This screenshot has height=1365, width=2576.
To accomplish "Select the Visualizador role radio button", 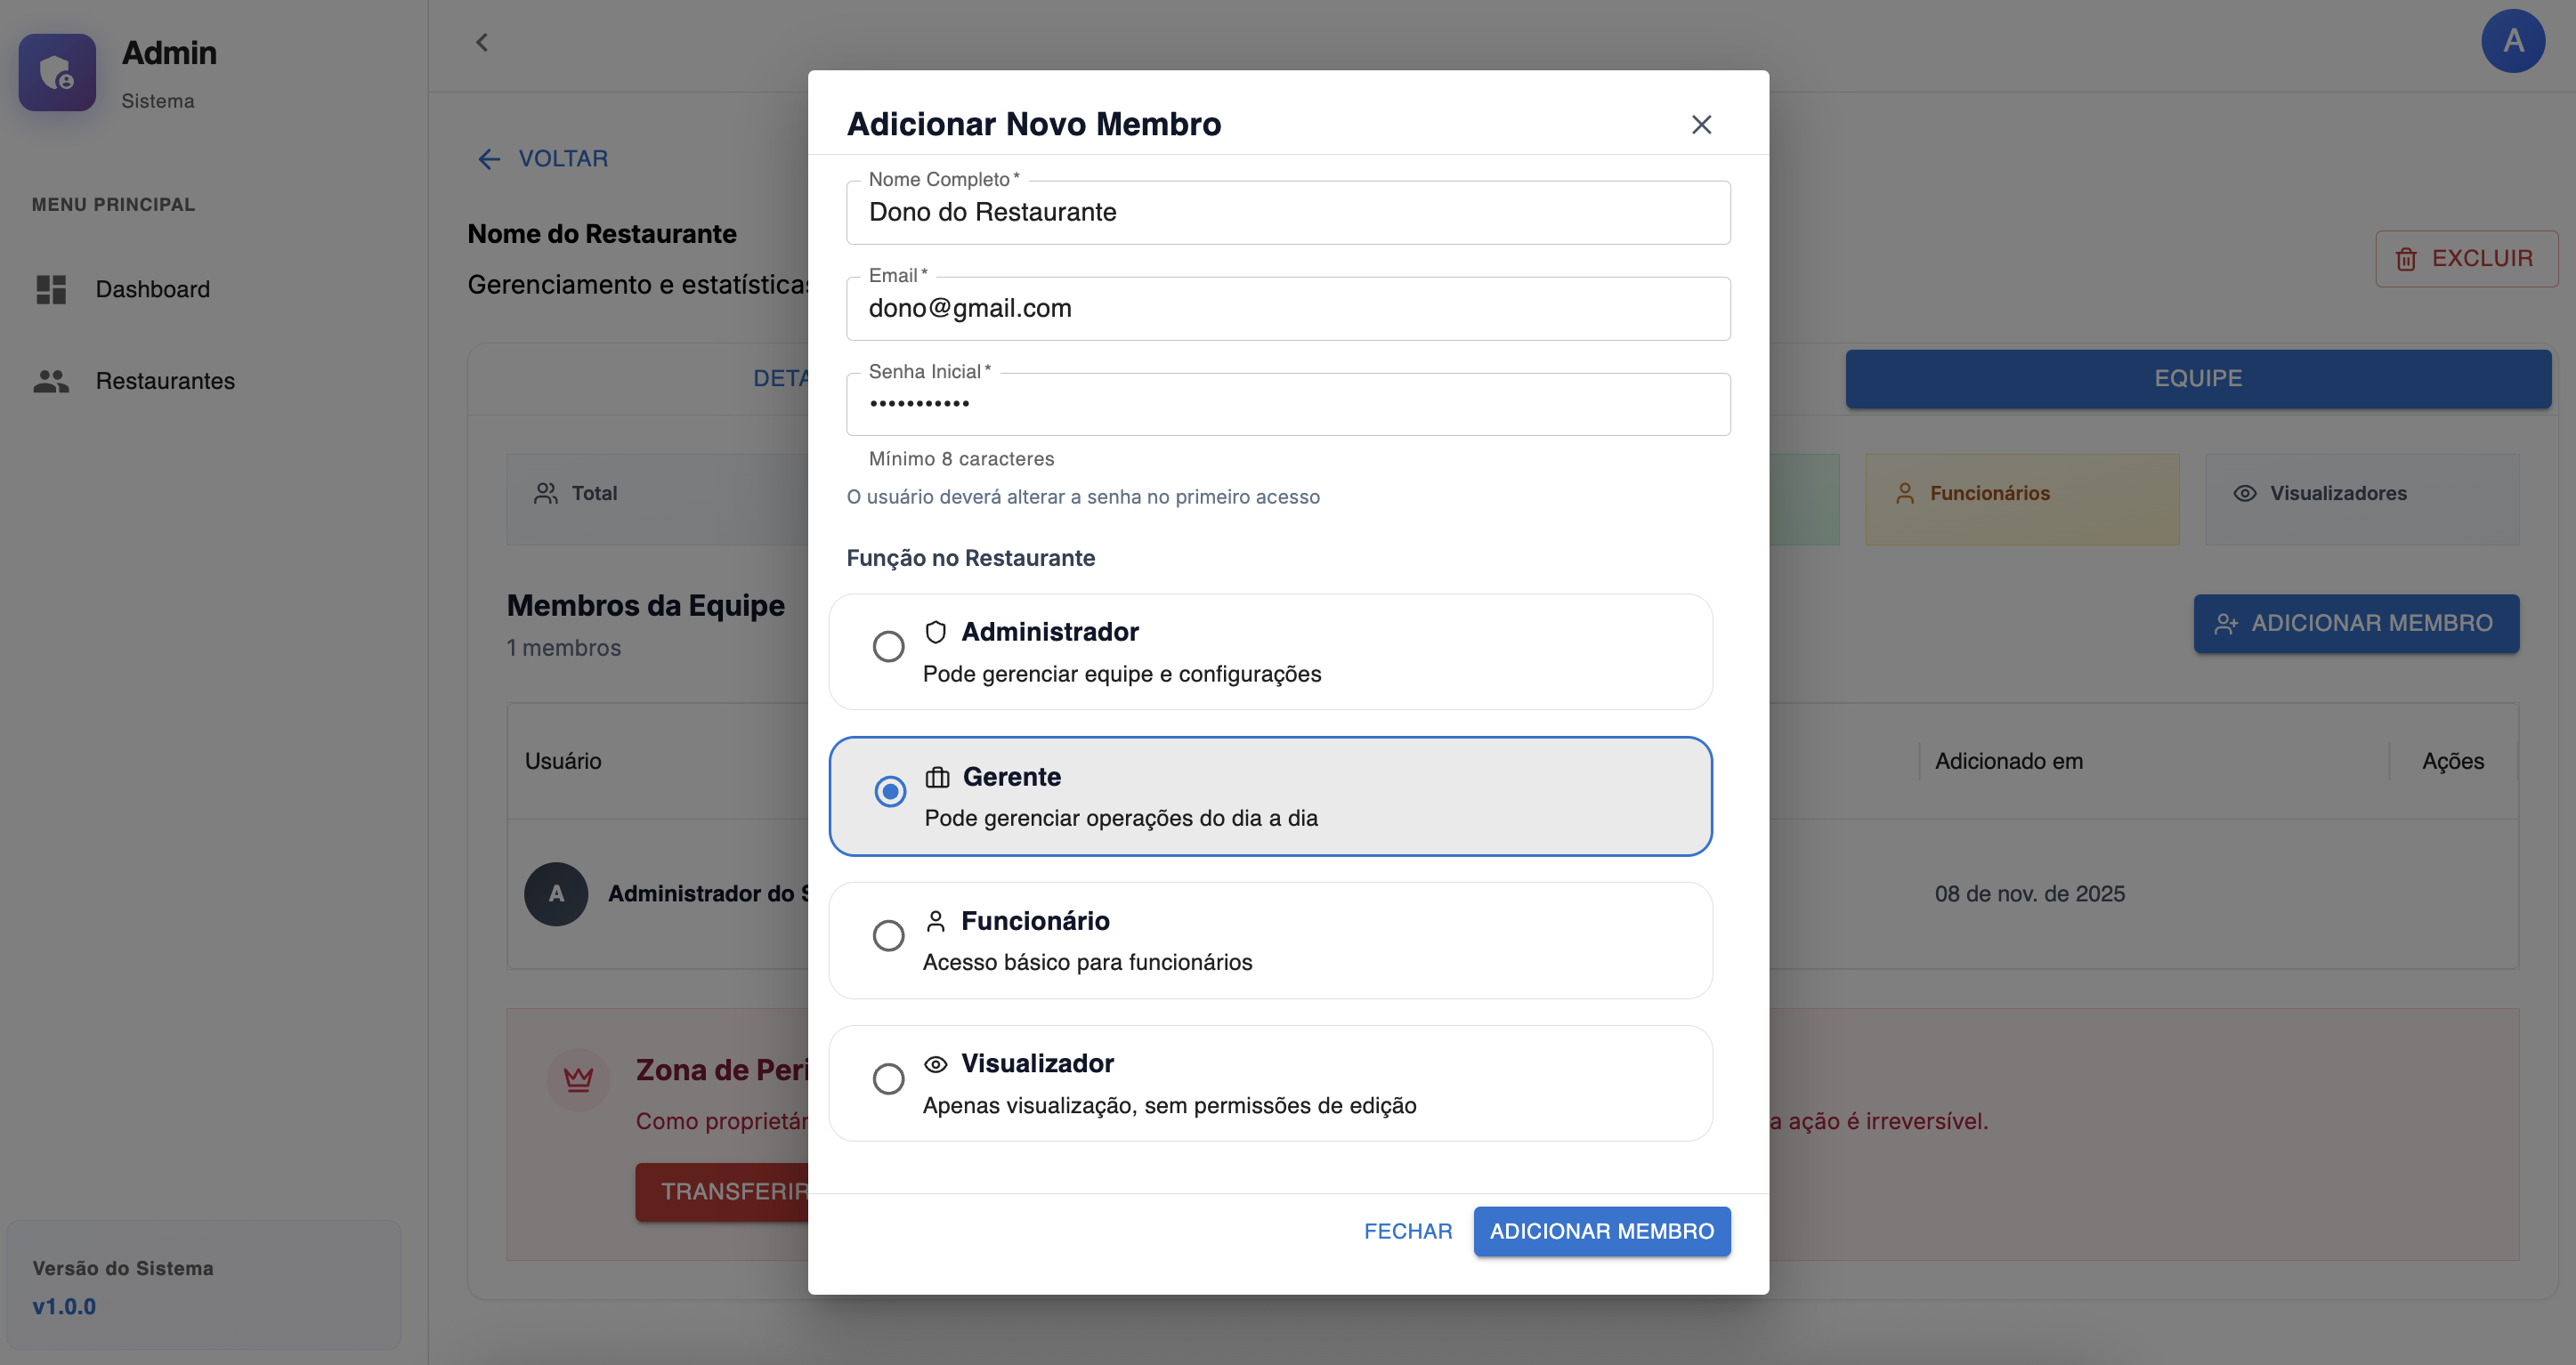I will 888,1079.
